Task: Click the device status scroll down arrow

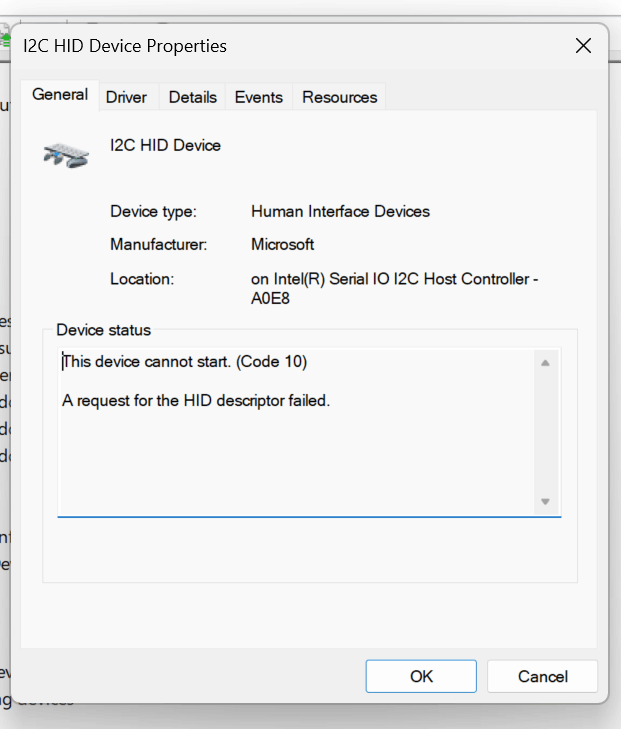Action: [545, 501]
